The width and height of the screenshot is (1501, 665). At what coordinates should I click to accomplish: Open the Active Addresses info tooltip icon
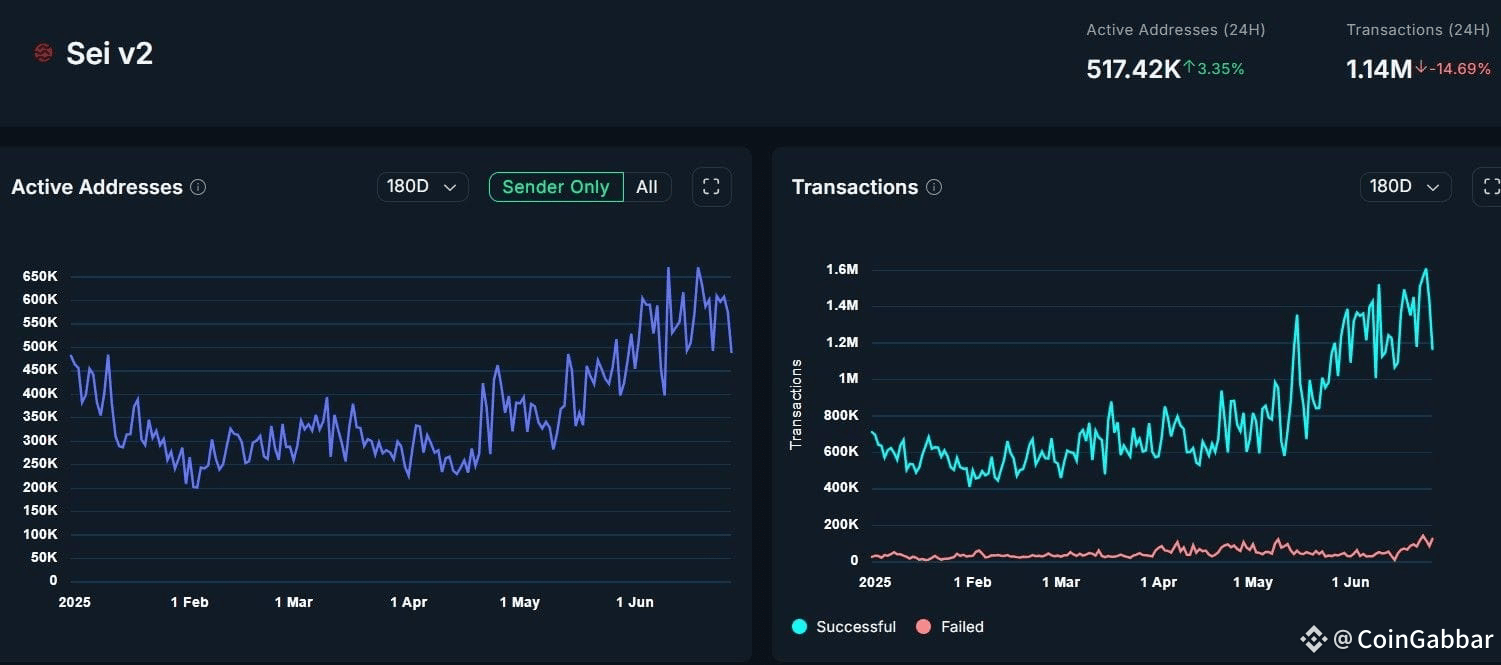click(198, 187)
